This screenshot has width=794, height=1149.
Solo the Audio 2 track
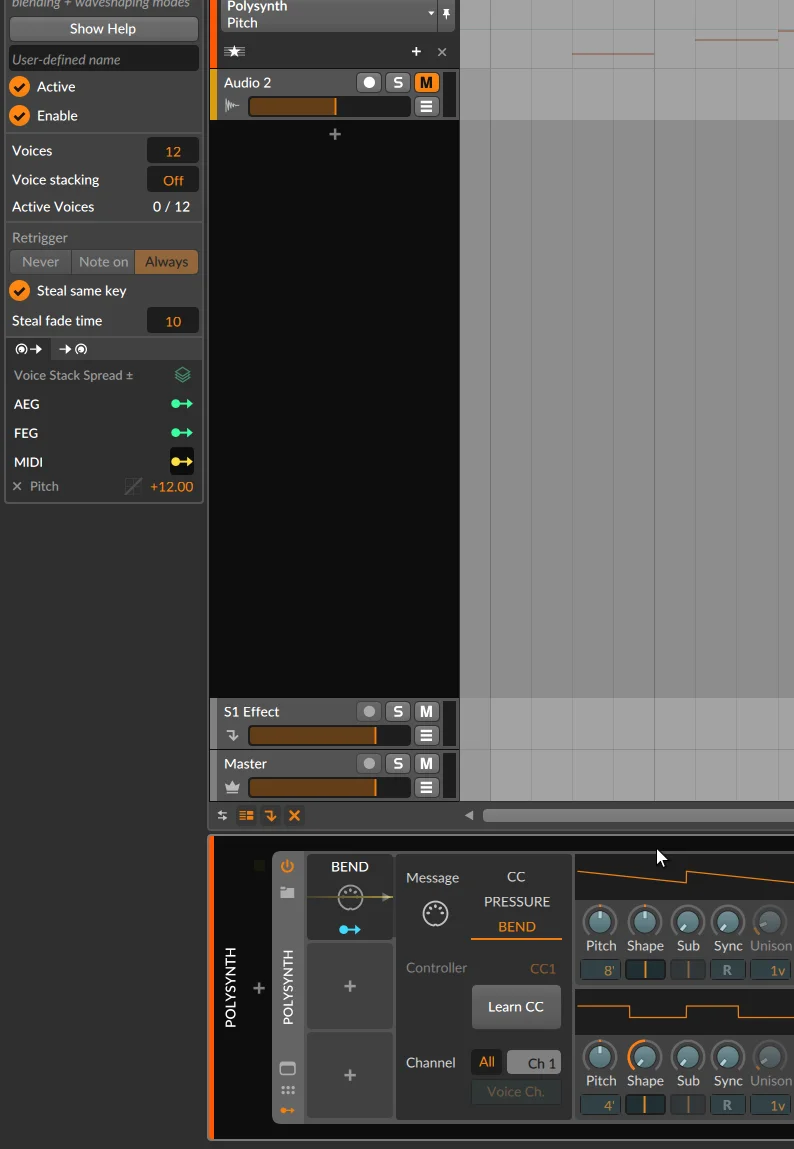coord(398,82)
